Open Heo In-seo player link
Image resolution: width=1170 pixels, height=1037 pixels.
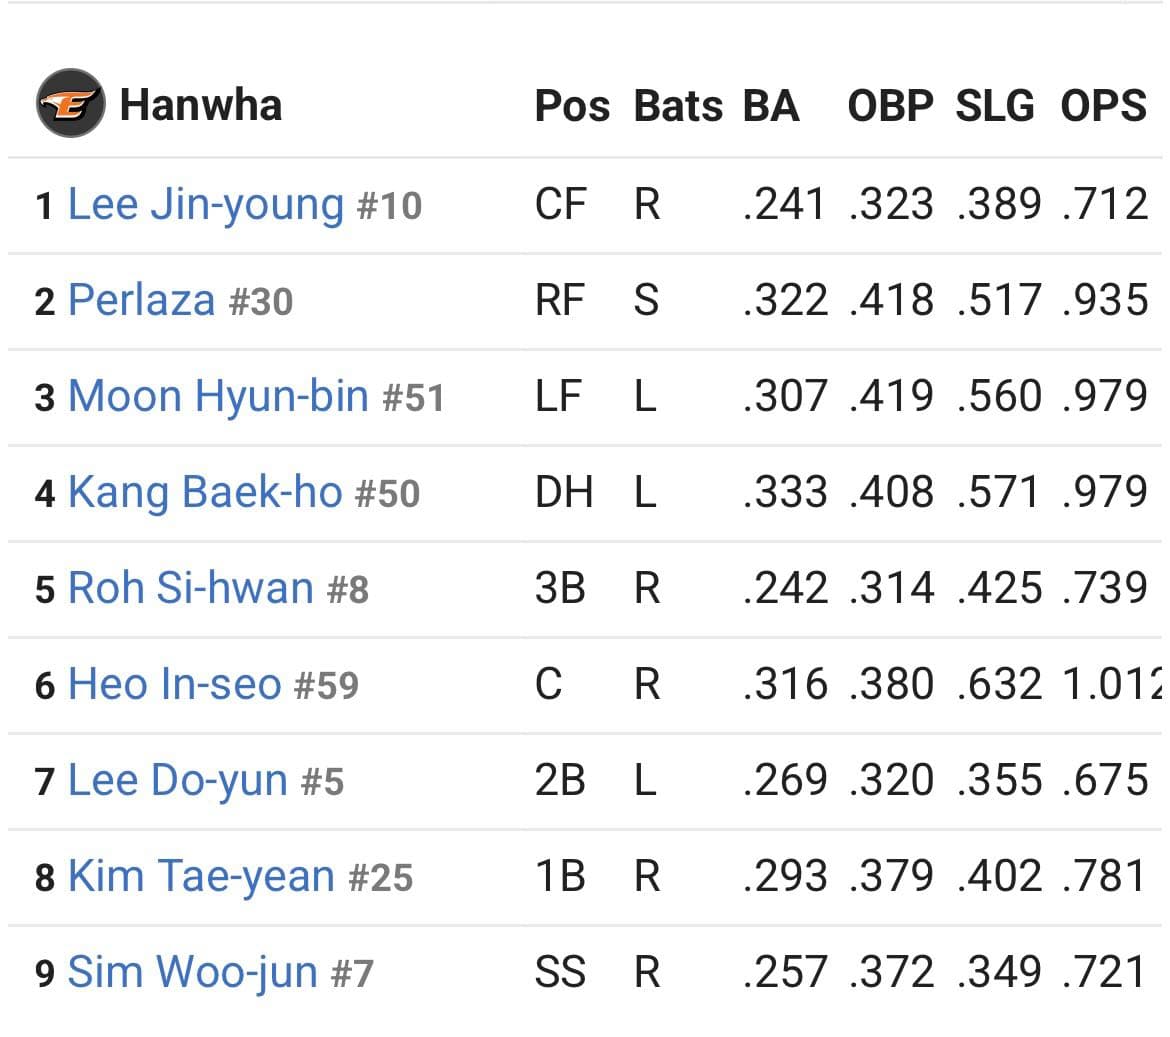(175, 684)
